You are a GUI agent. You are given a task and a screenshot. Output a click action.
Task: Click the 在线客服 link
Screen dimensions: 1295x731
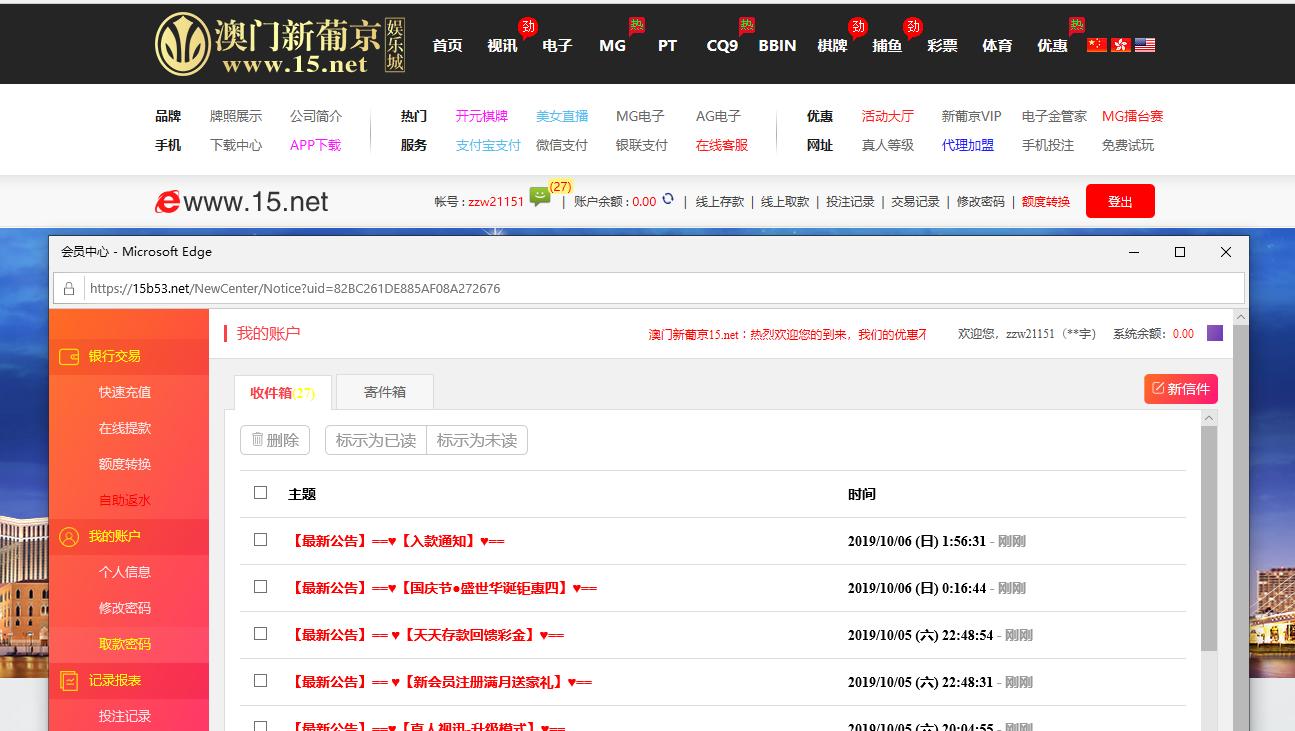tap(722, 145)
